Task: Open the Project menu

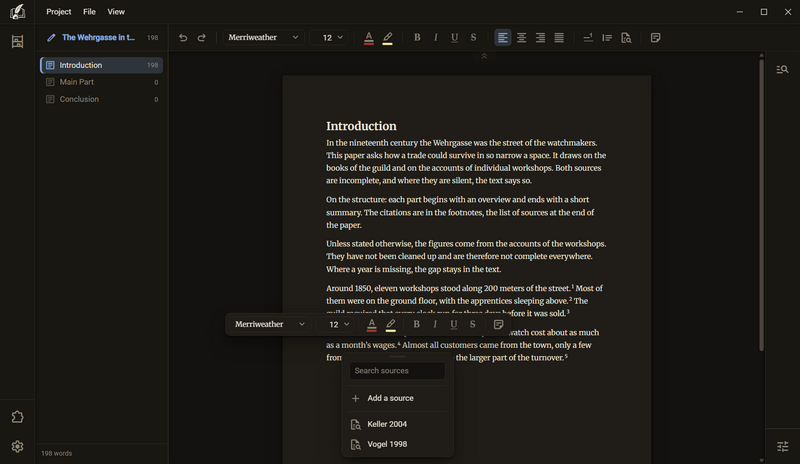Action: pos(59,12)
